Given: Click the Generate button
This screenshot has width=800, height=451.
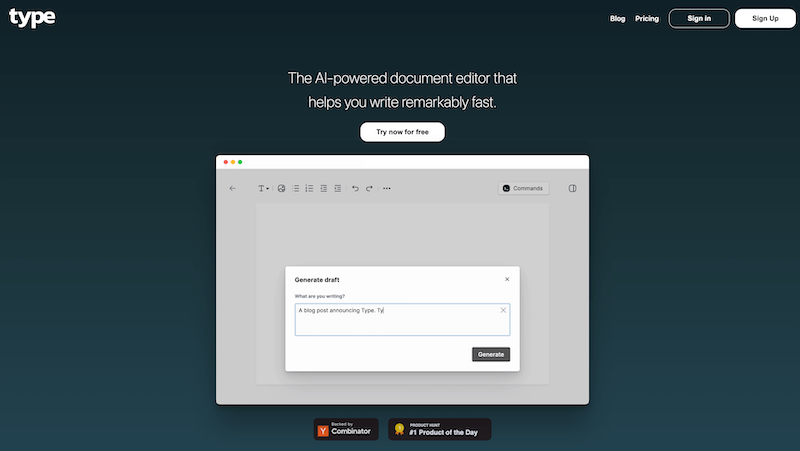Looking at the screenshot, I should click(491, 354).
